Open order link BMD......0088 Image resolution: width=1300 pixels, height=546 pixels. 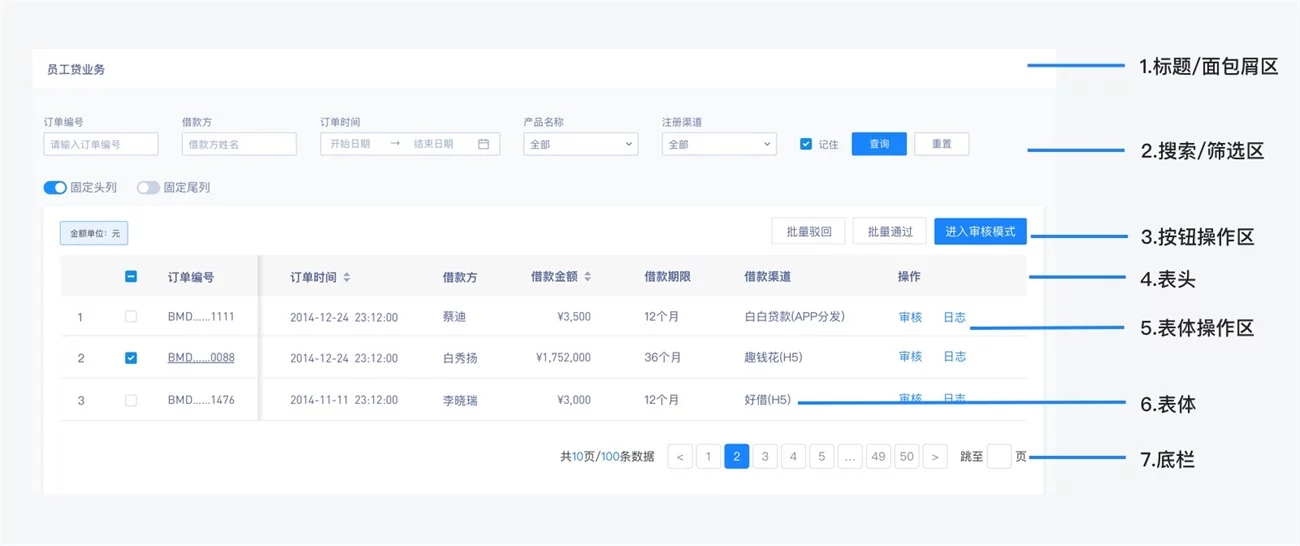[201, 357]
